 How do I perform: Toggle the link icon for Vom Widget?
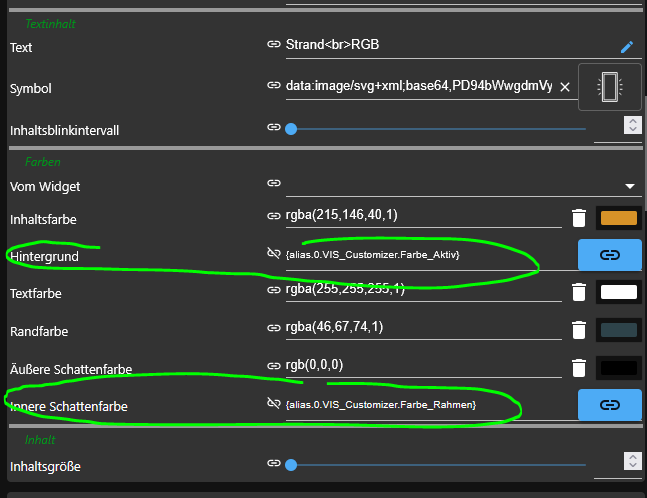273,183
